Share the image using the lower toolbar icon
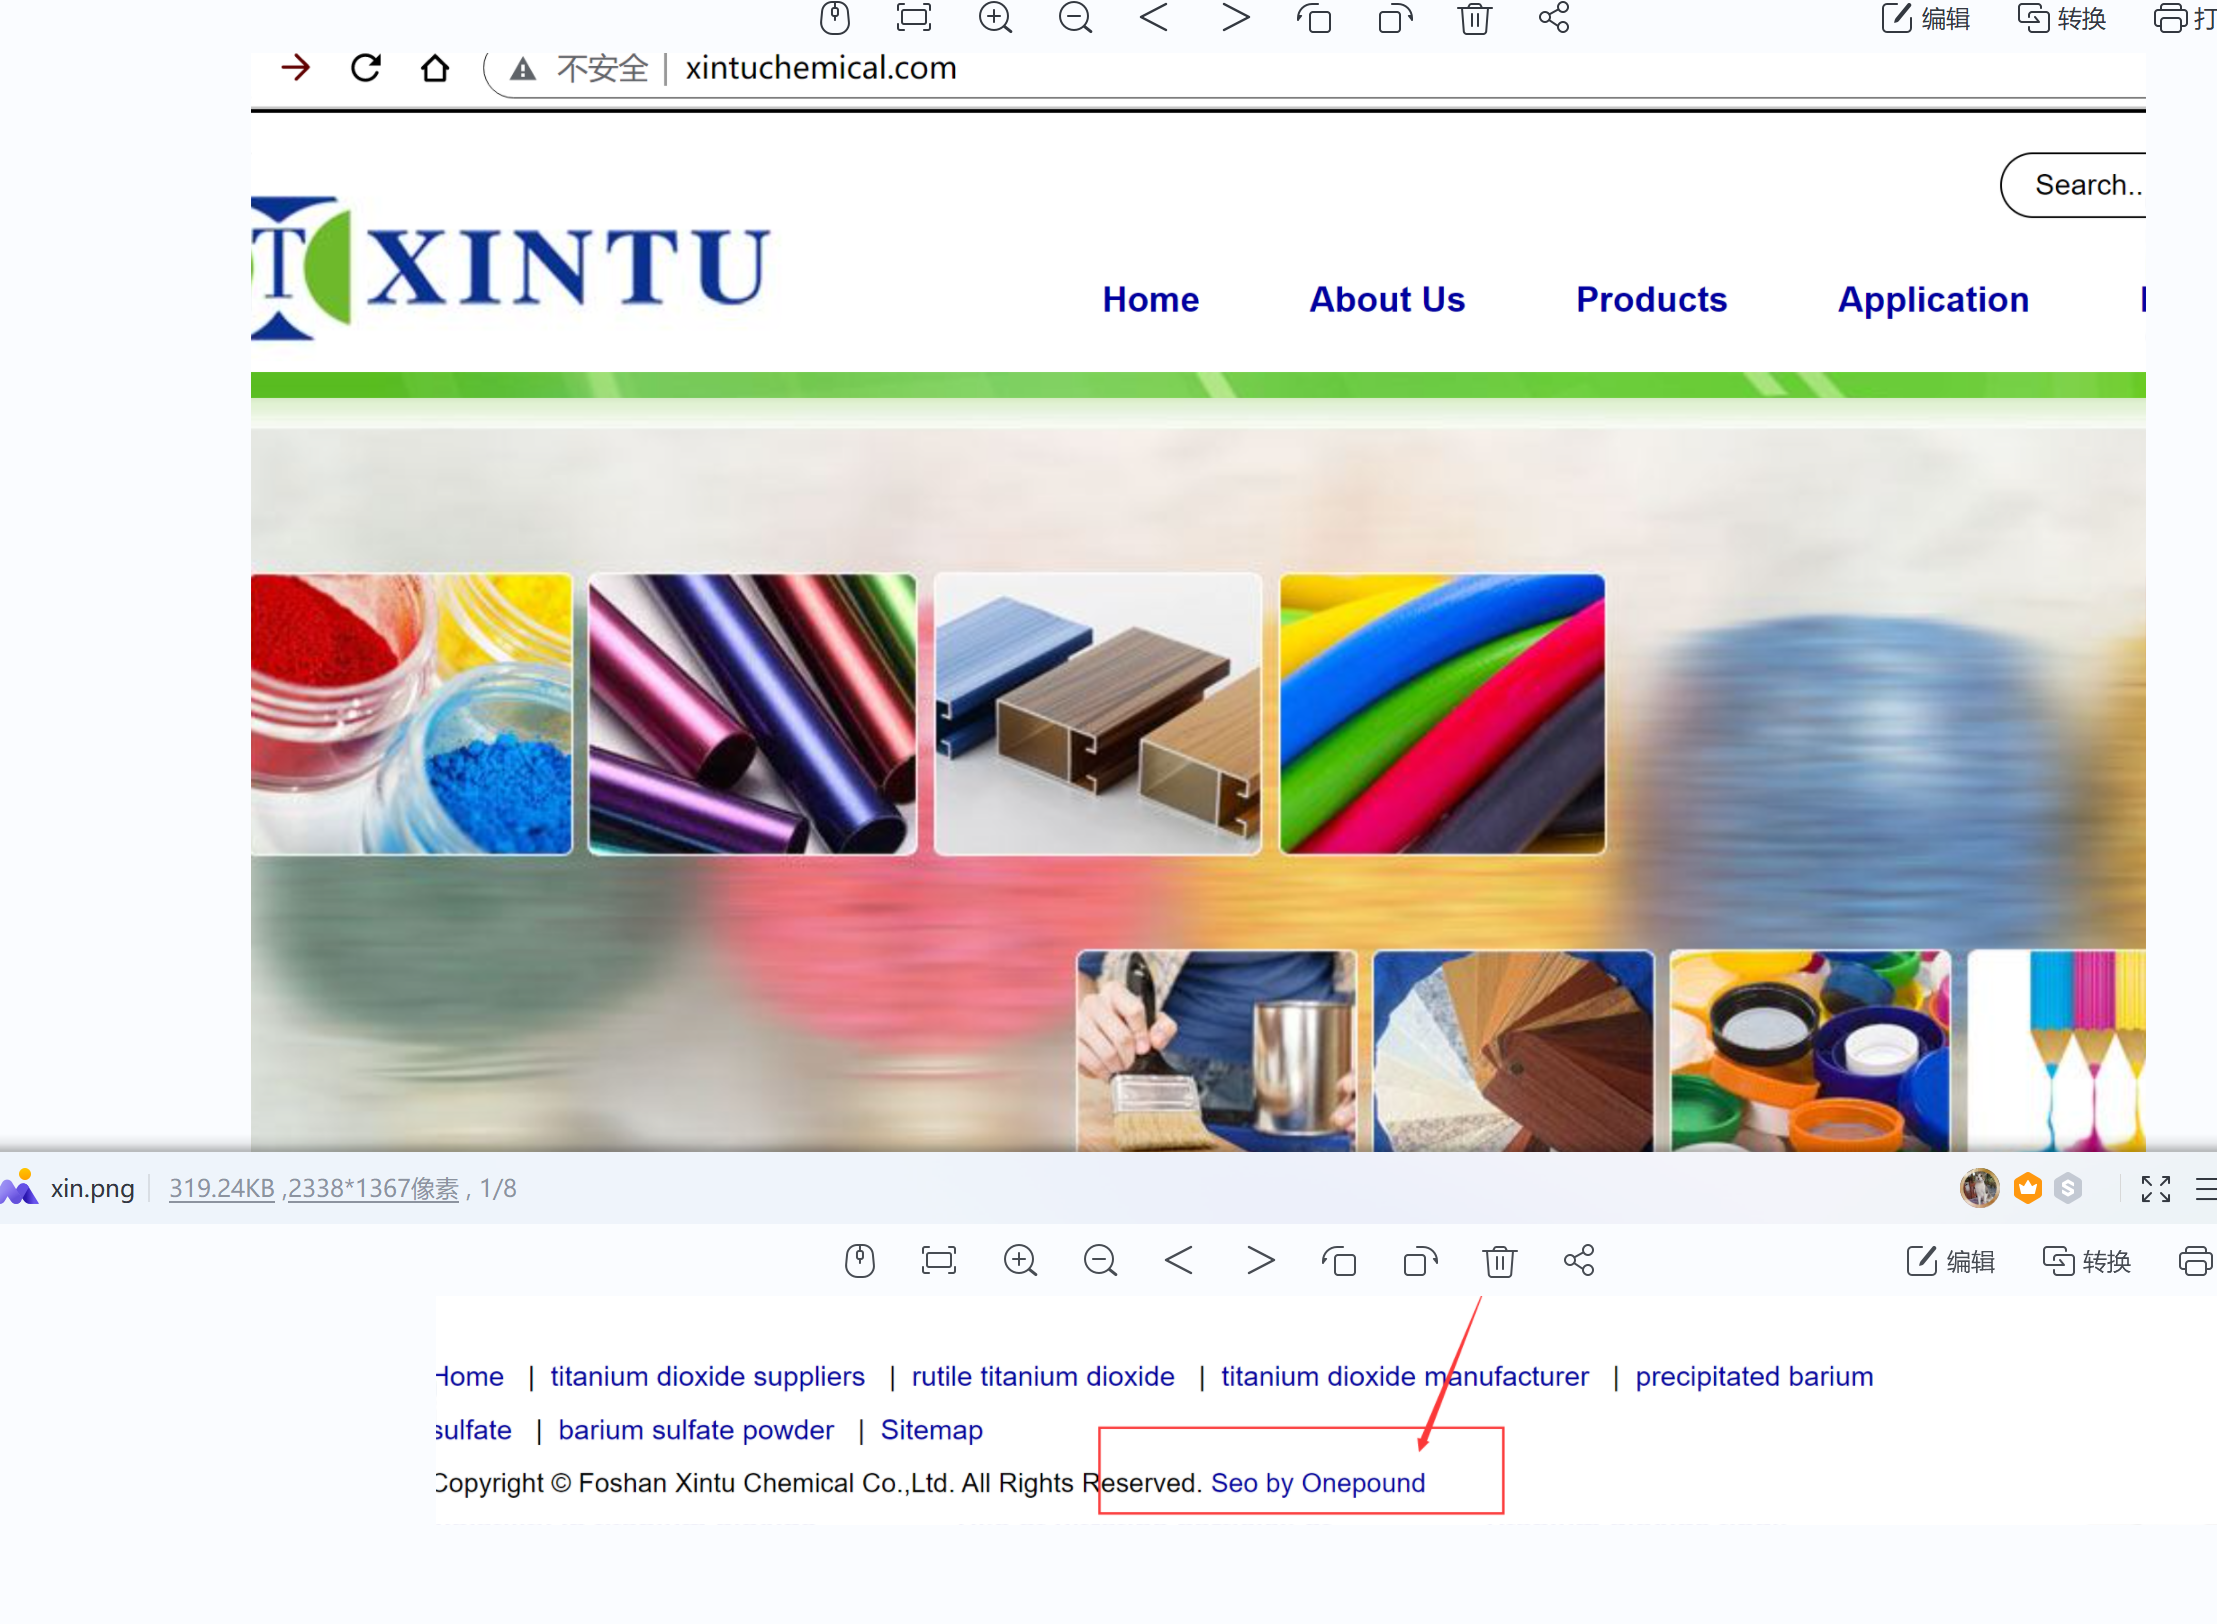This screenshot has height=1624, width=2217. 1579,1260
